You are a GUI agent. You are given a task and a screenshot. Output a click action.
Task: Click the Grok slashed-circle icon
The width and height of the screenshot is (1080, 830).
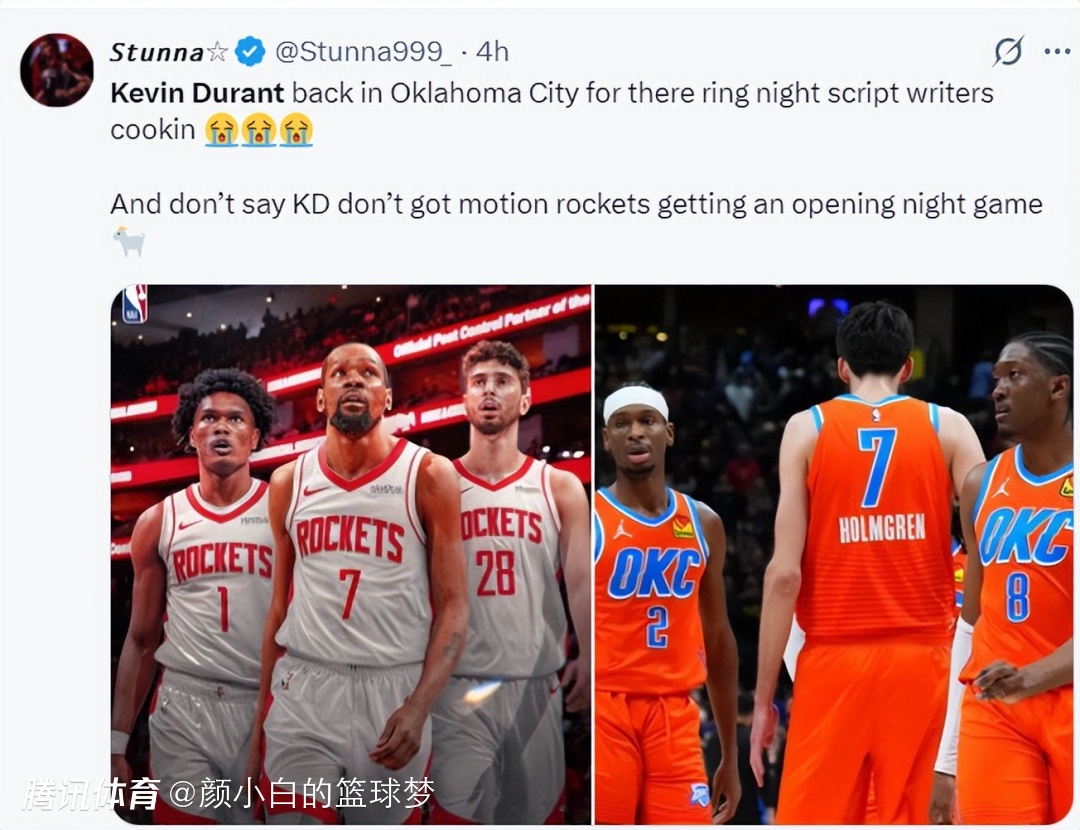[x=1008, y=51]
